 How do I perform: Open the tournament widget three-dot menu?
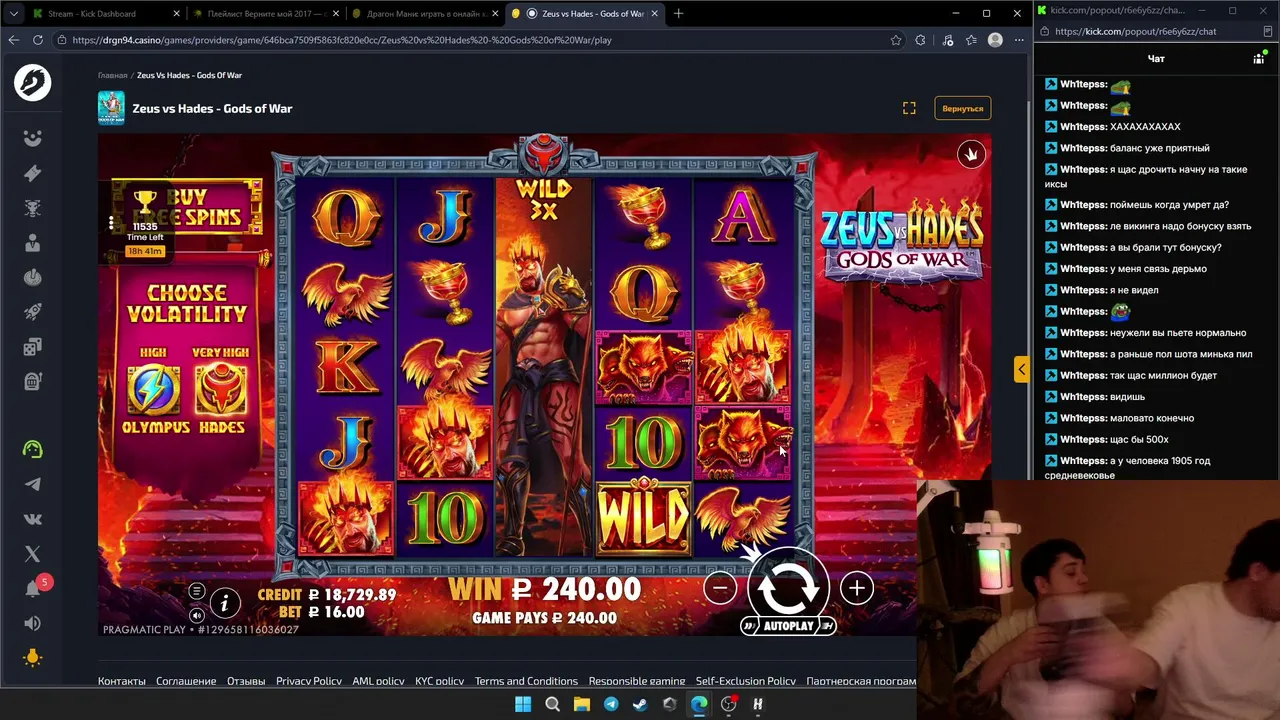point(111,222)
